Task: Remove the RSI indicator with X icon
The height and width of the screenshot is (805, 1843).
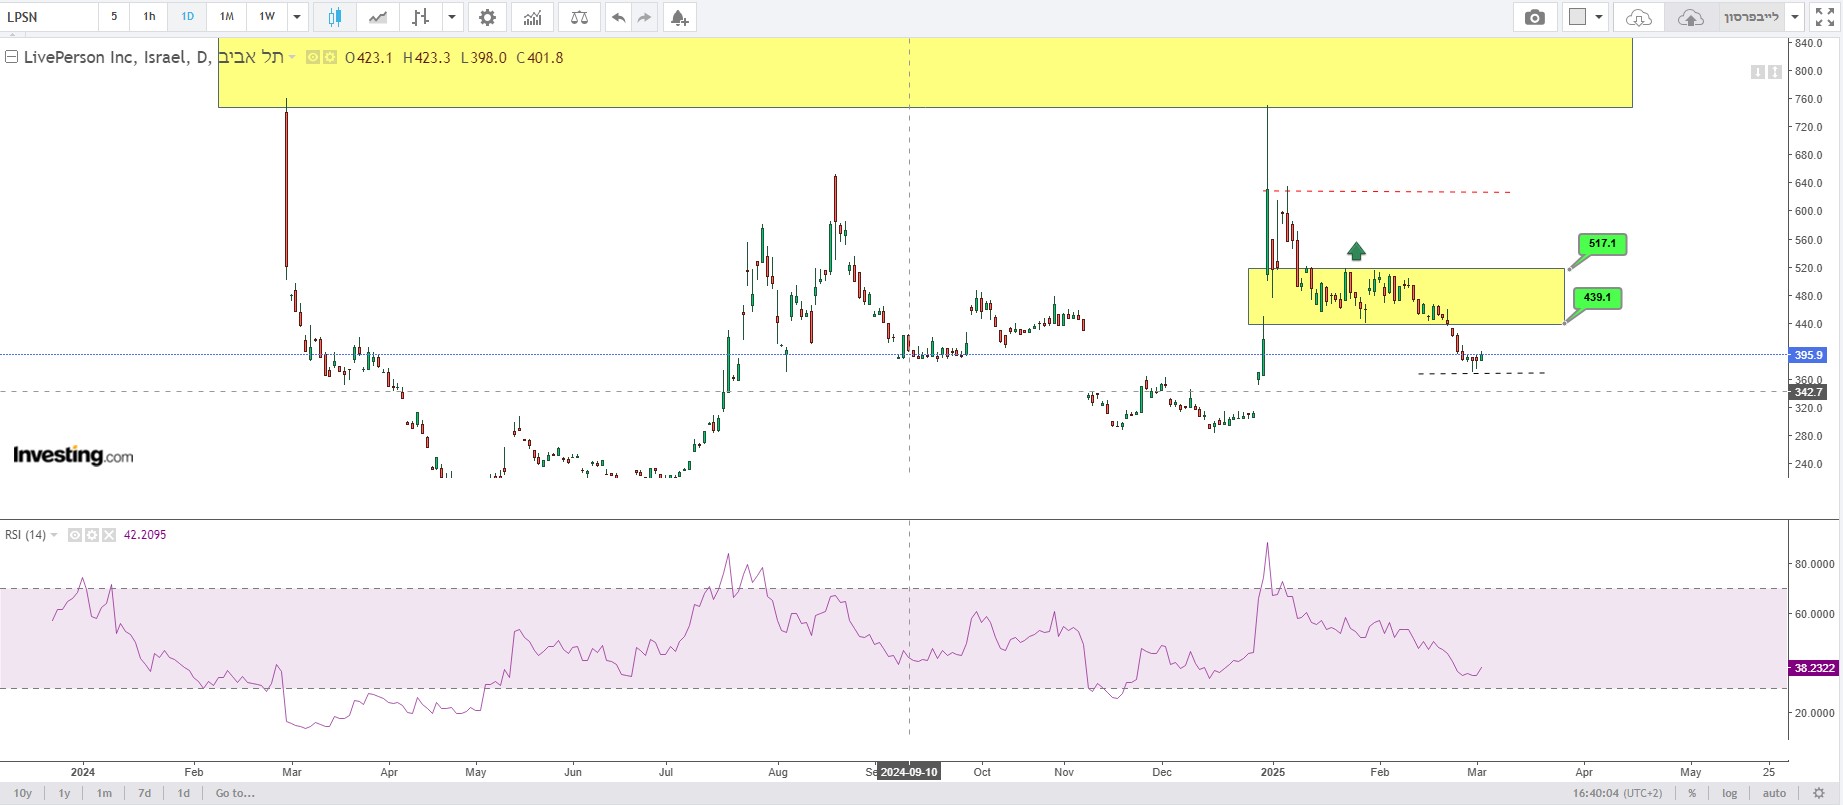Action: [x=109, y=535]
